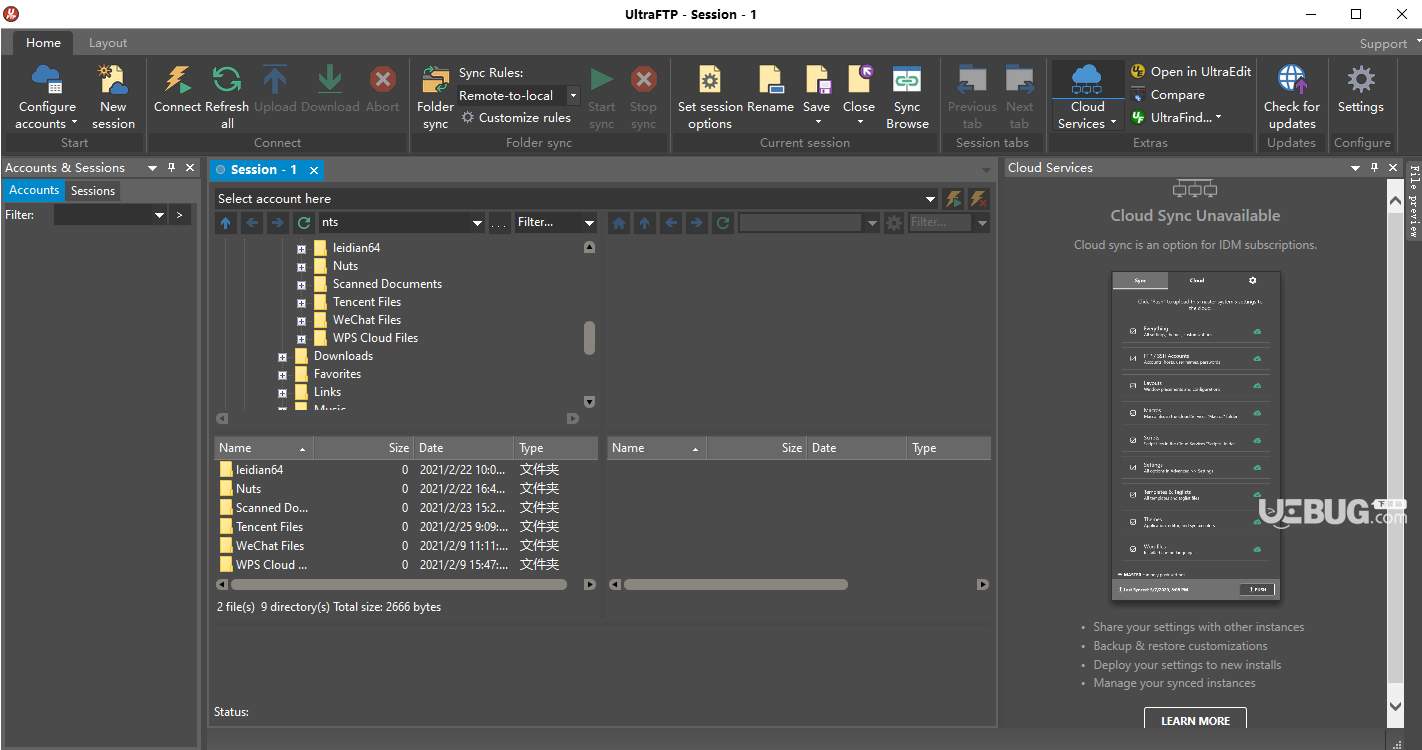Click the folder tree vertical scrollbar thumb
Image resolution: width=1422 pixels, height=750 pixels.
pyautogui.click(x=589, y=337)
